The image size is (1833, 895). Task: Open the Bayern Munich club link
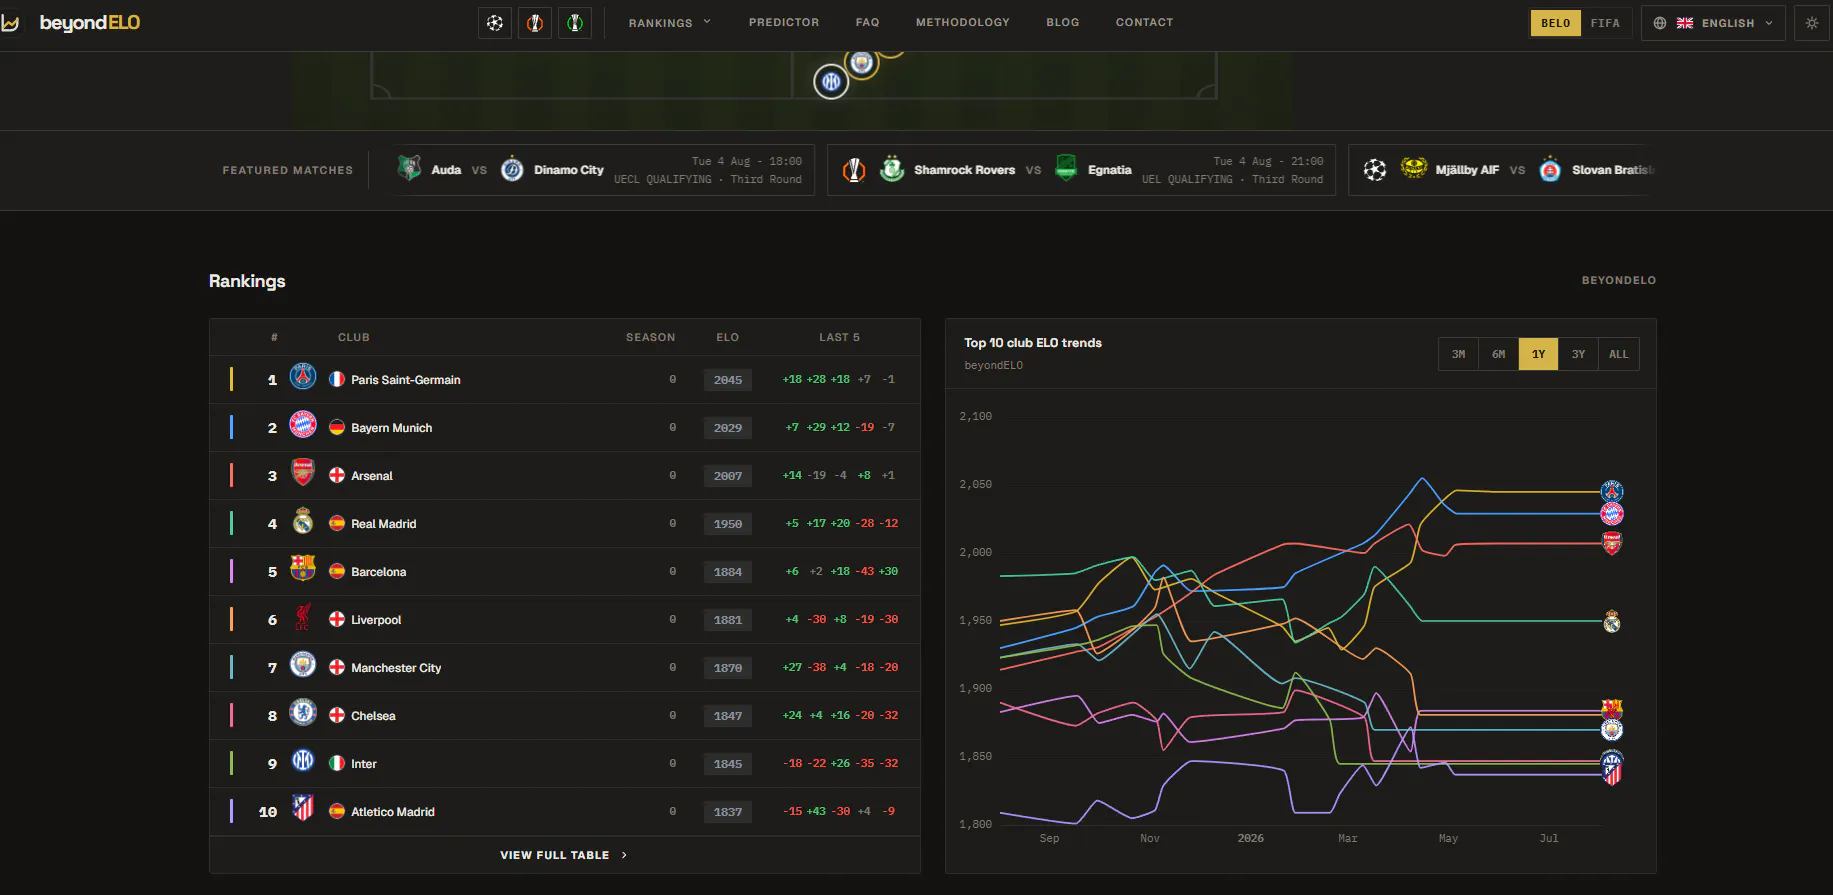pos(392,428)
